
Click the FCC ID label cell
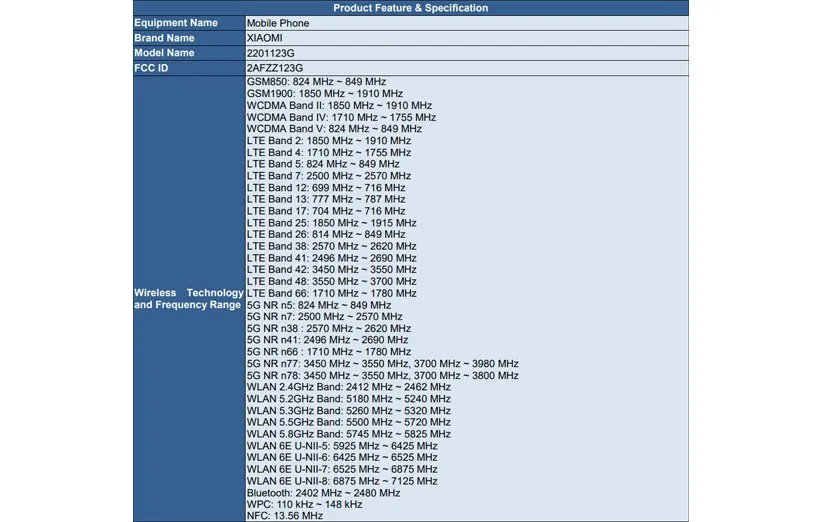click(152, 67)
